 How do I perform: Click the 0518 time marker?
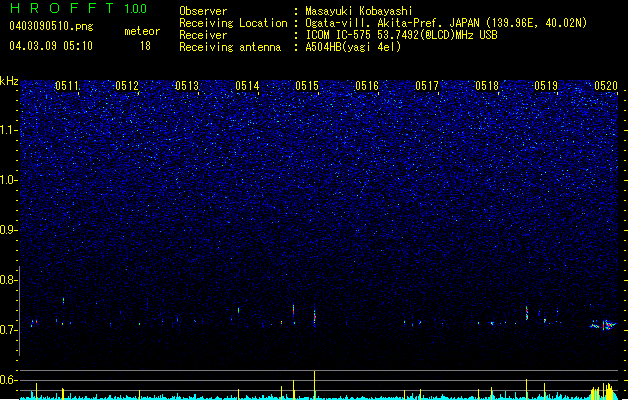[x=487, y=86]
